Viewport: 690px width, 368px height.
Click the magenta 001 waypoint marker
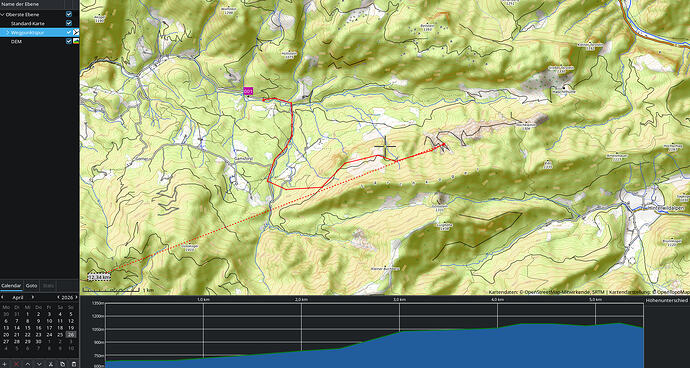(x=248, y=91)
